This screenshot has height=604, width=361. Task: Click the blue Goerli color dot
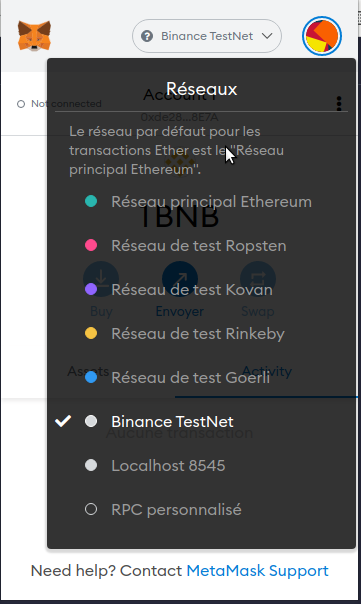click(91, 377)
